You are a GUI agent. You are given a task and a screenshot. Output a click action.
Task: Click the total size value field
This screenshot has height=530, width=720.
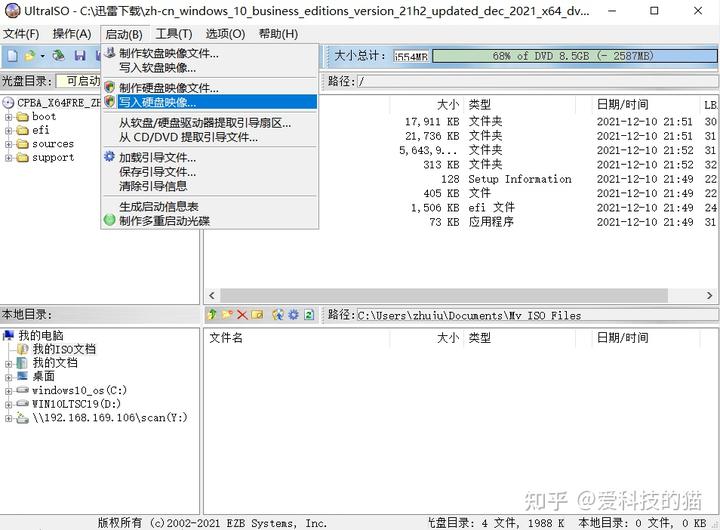[411, 56]
